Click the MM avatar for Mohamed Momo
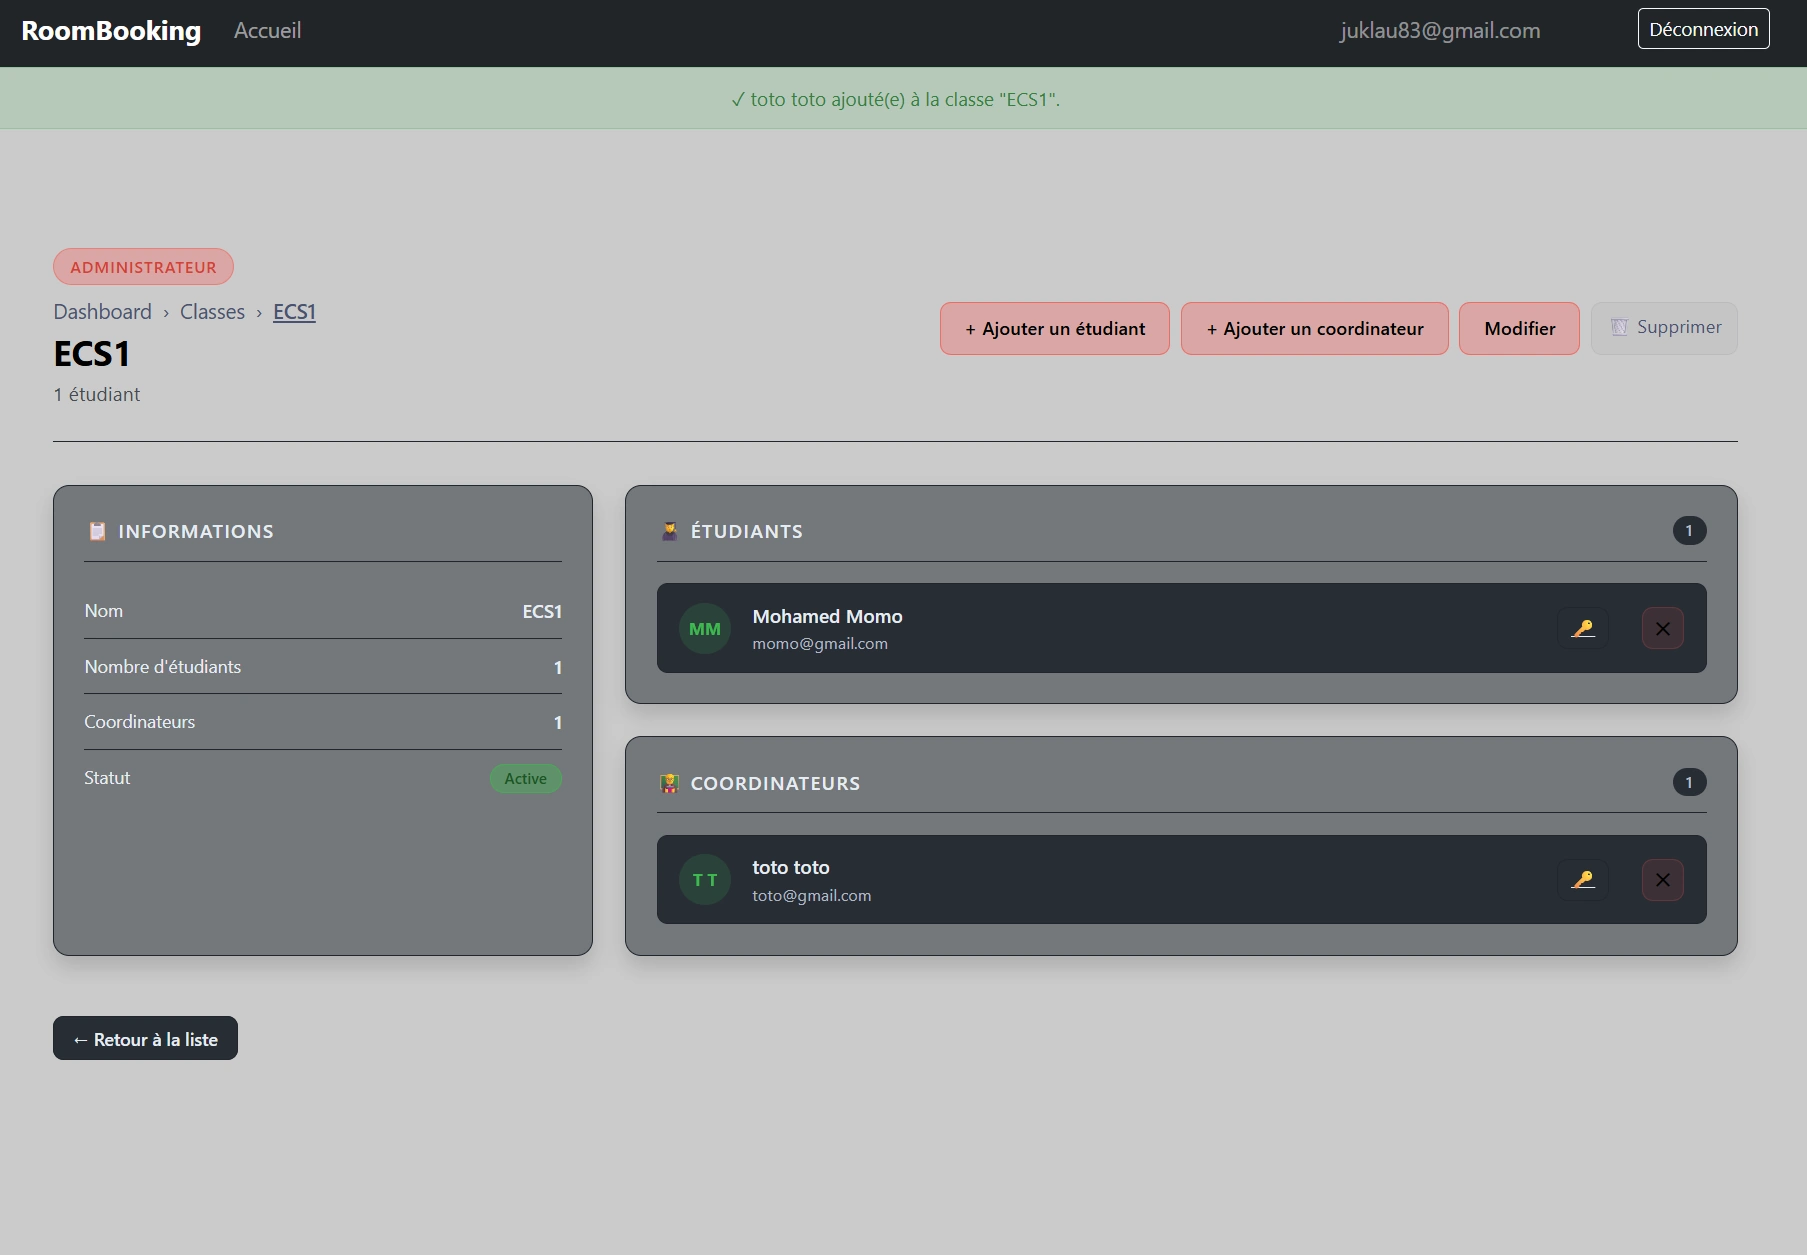This screenshot has height=1255, width=1807. 704,628
